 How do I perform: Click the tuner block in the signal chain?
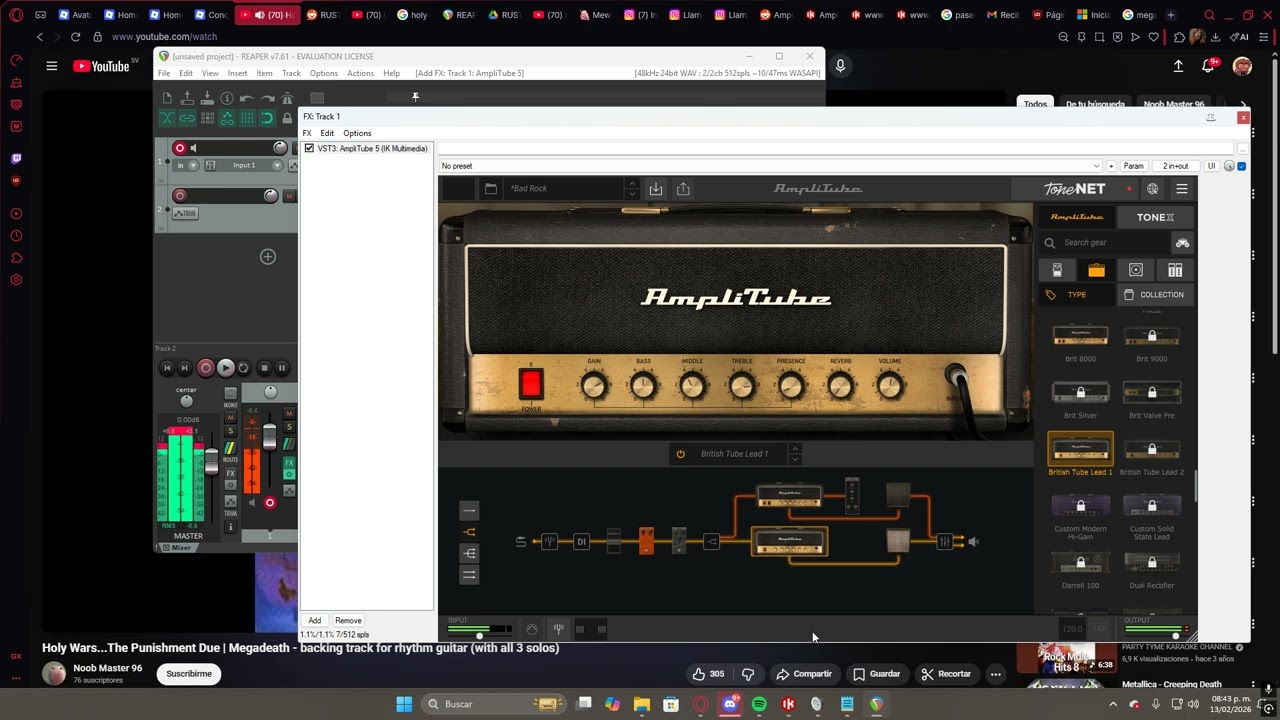coord(549,542)
